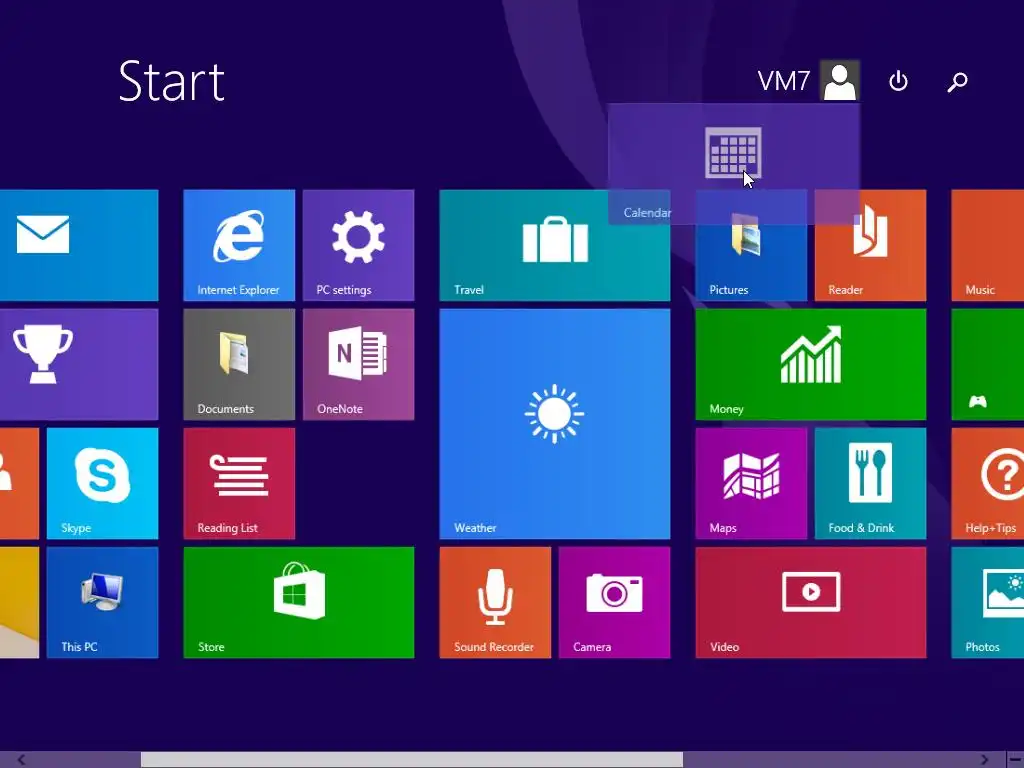Open PC settings tile
This screenshot has height=768, width=1024.
[359, 246]
